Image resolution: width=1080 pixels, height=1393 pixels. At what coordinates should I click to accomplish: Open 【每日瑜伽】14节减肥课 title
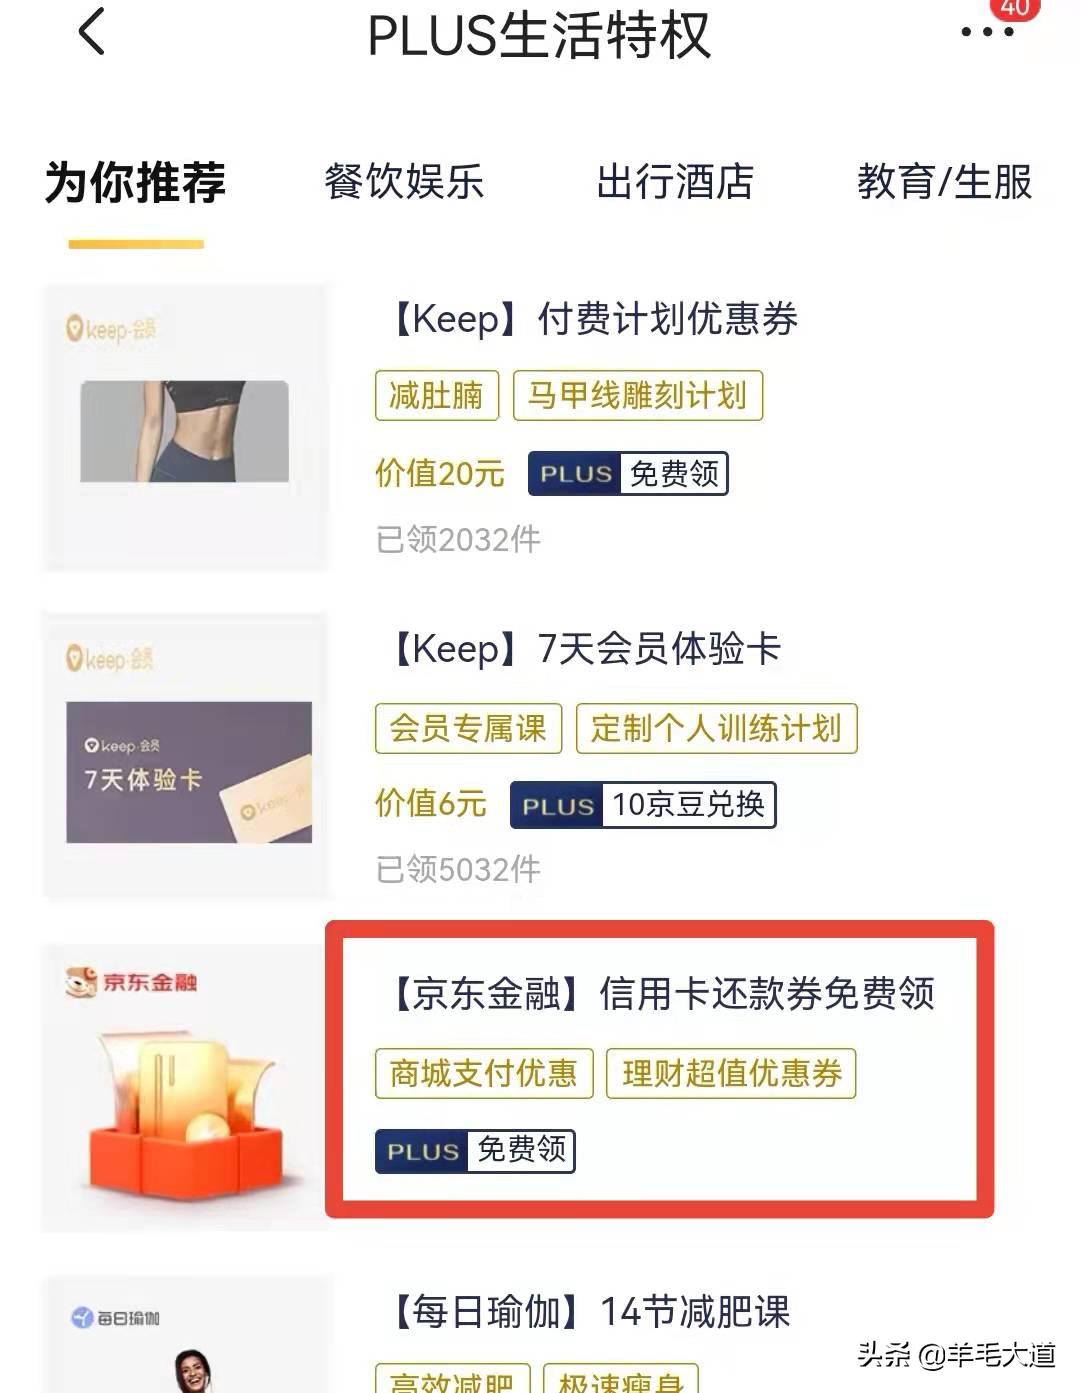(587, 1311)
